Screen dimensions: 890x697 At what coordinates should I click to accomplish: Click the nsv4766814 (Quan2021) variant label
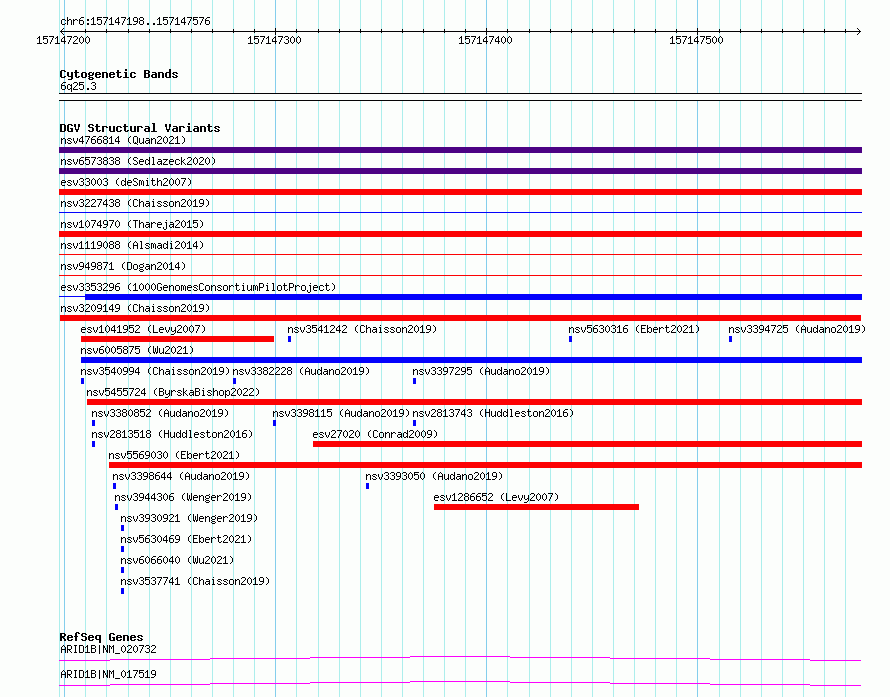pyautogui.click(x=123, y=140)
